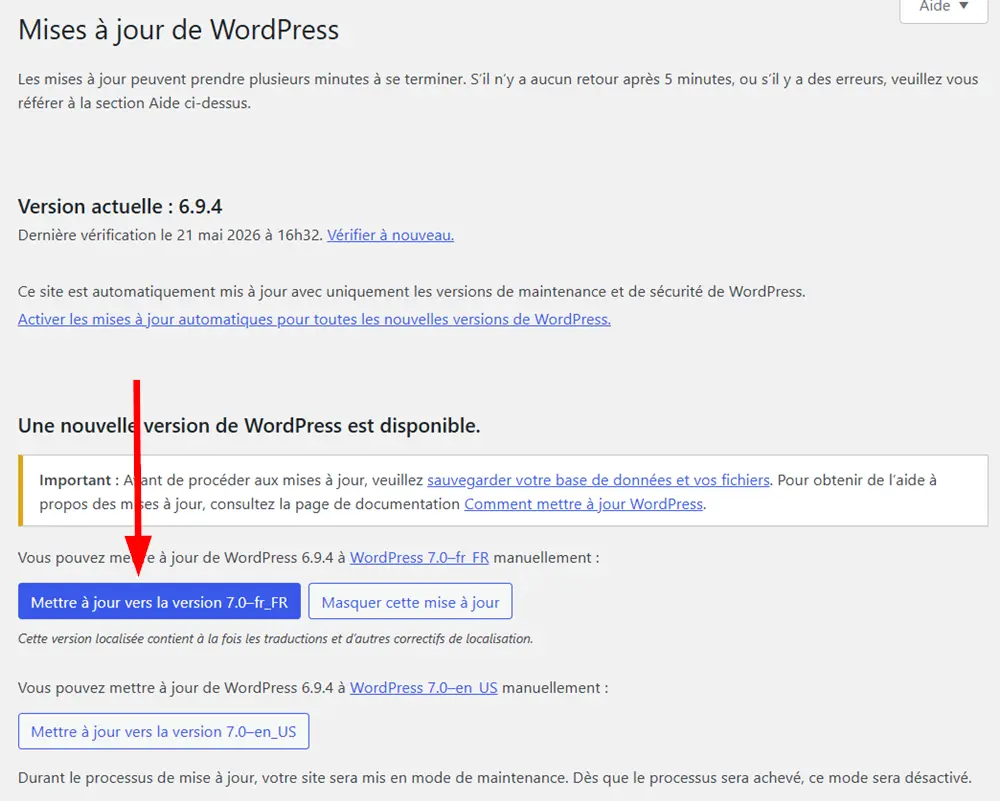Screen dimensions: 1000x801
Task: Select the 'Important :' label in the notice
Action: pyautogui.click(x=79, y=480)
